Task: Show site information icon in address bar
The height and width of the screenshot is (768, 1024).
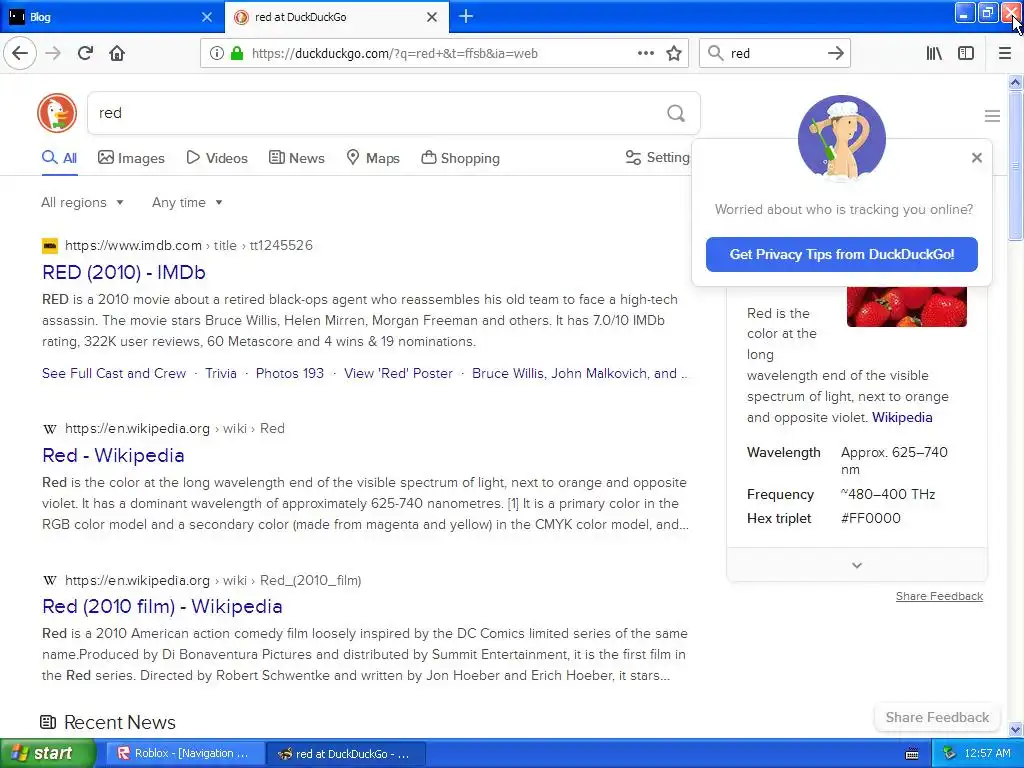Action: click(x=216, y=53)
